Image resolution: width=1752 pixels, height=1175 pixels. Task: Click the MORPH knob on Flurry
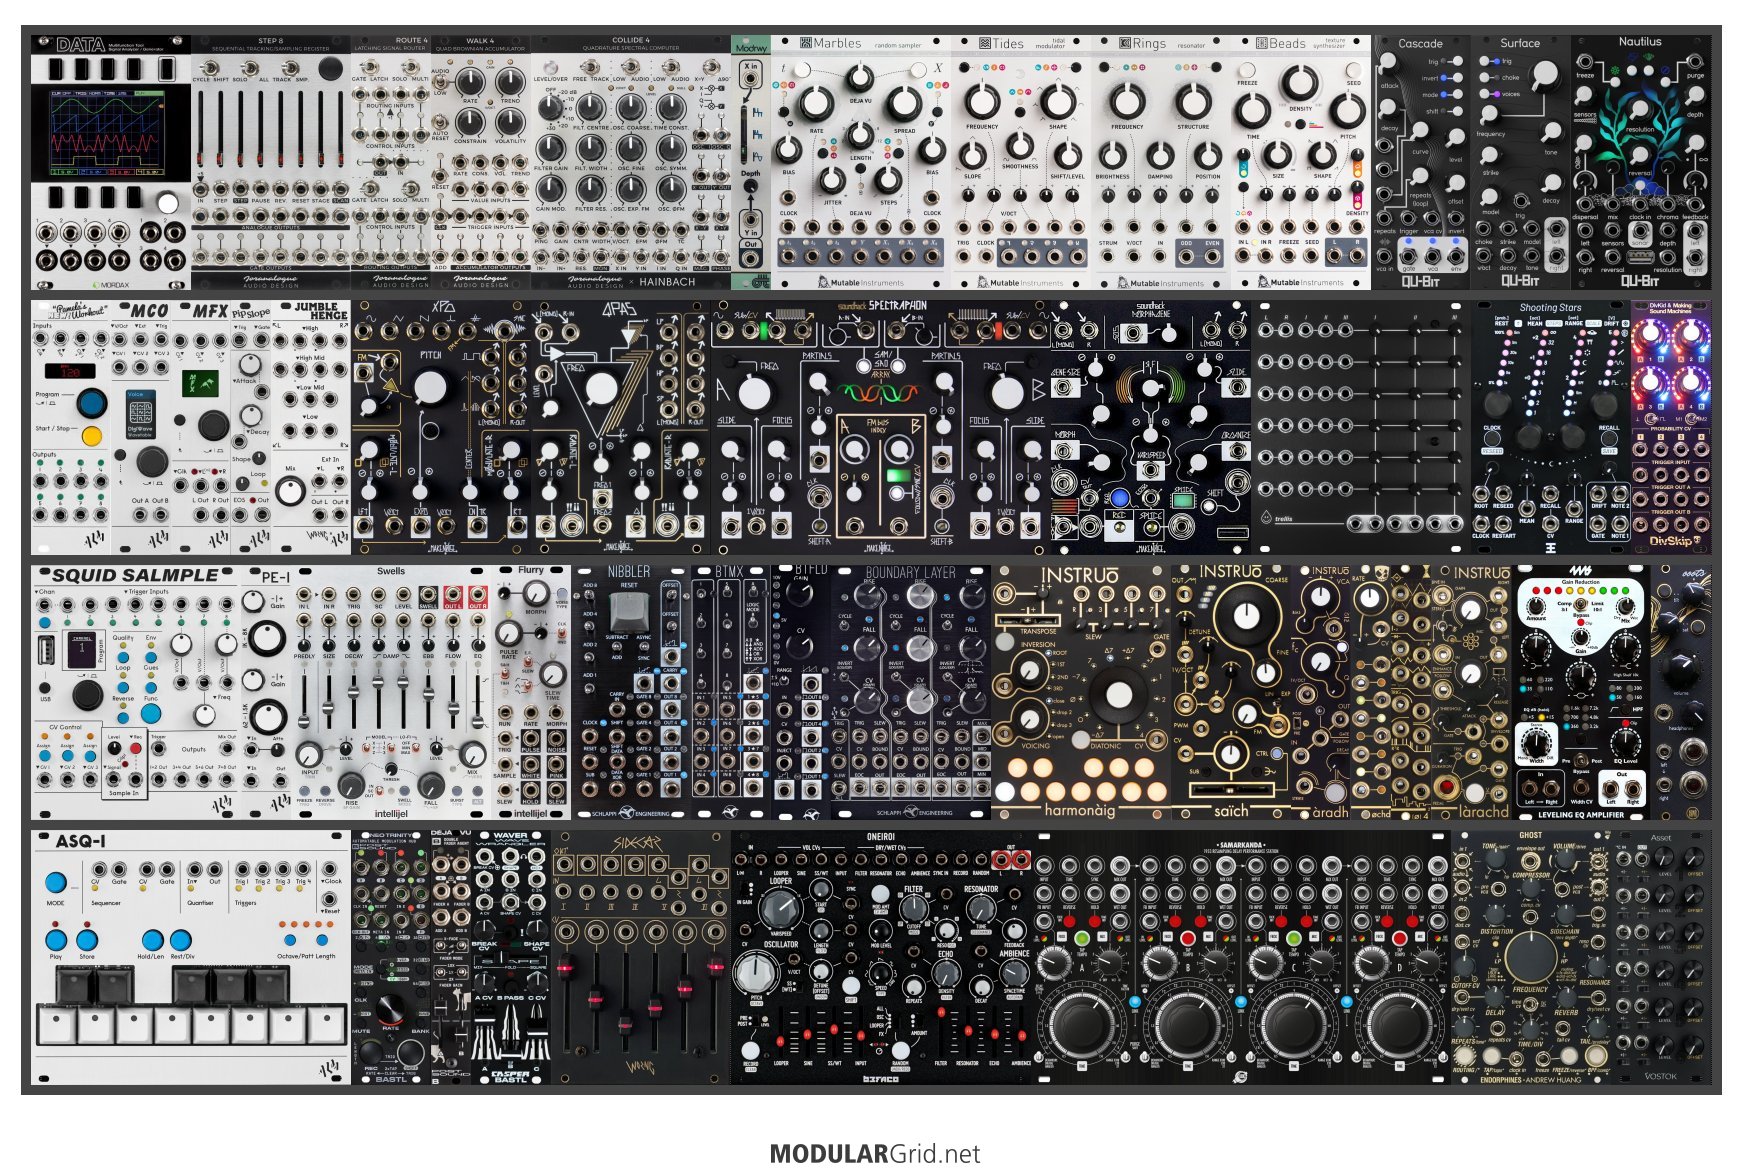pos(535,593)
